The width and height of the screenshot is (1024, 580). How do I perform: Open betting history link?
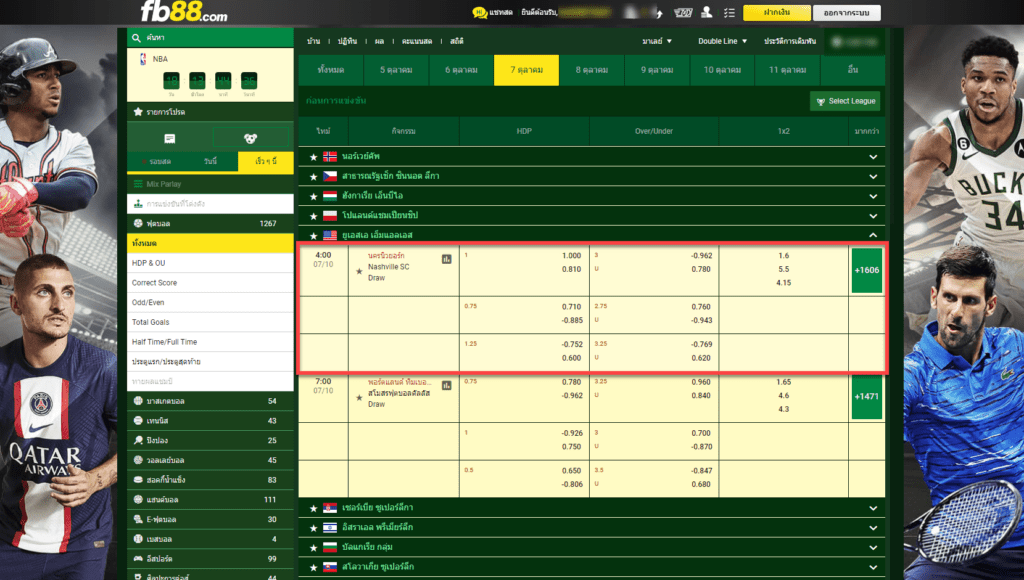point(790,41)
